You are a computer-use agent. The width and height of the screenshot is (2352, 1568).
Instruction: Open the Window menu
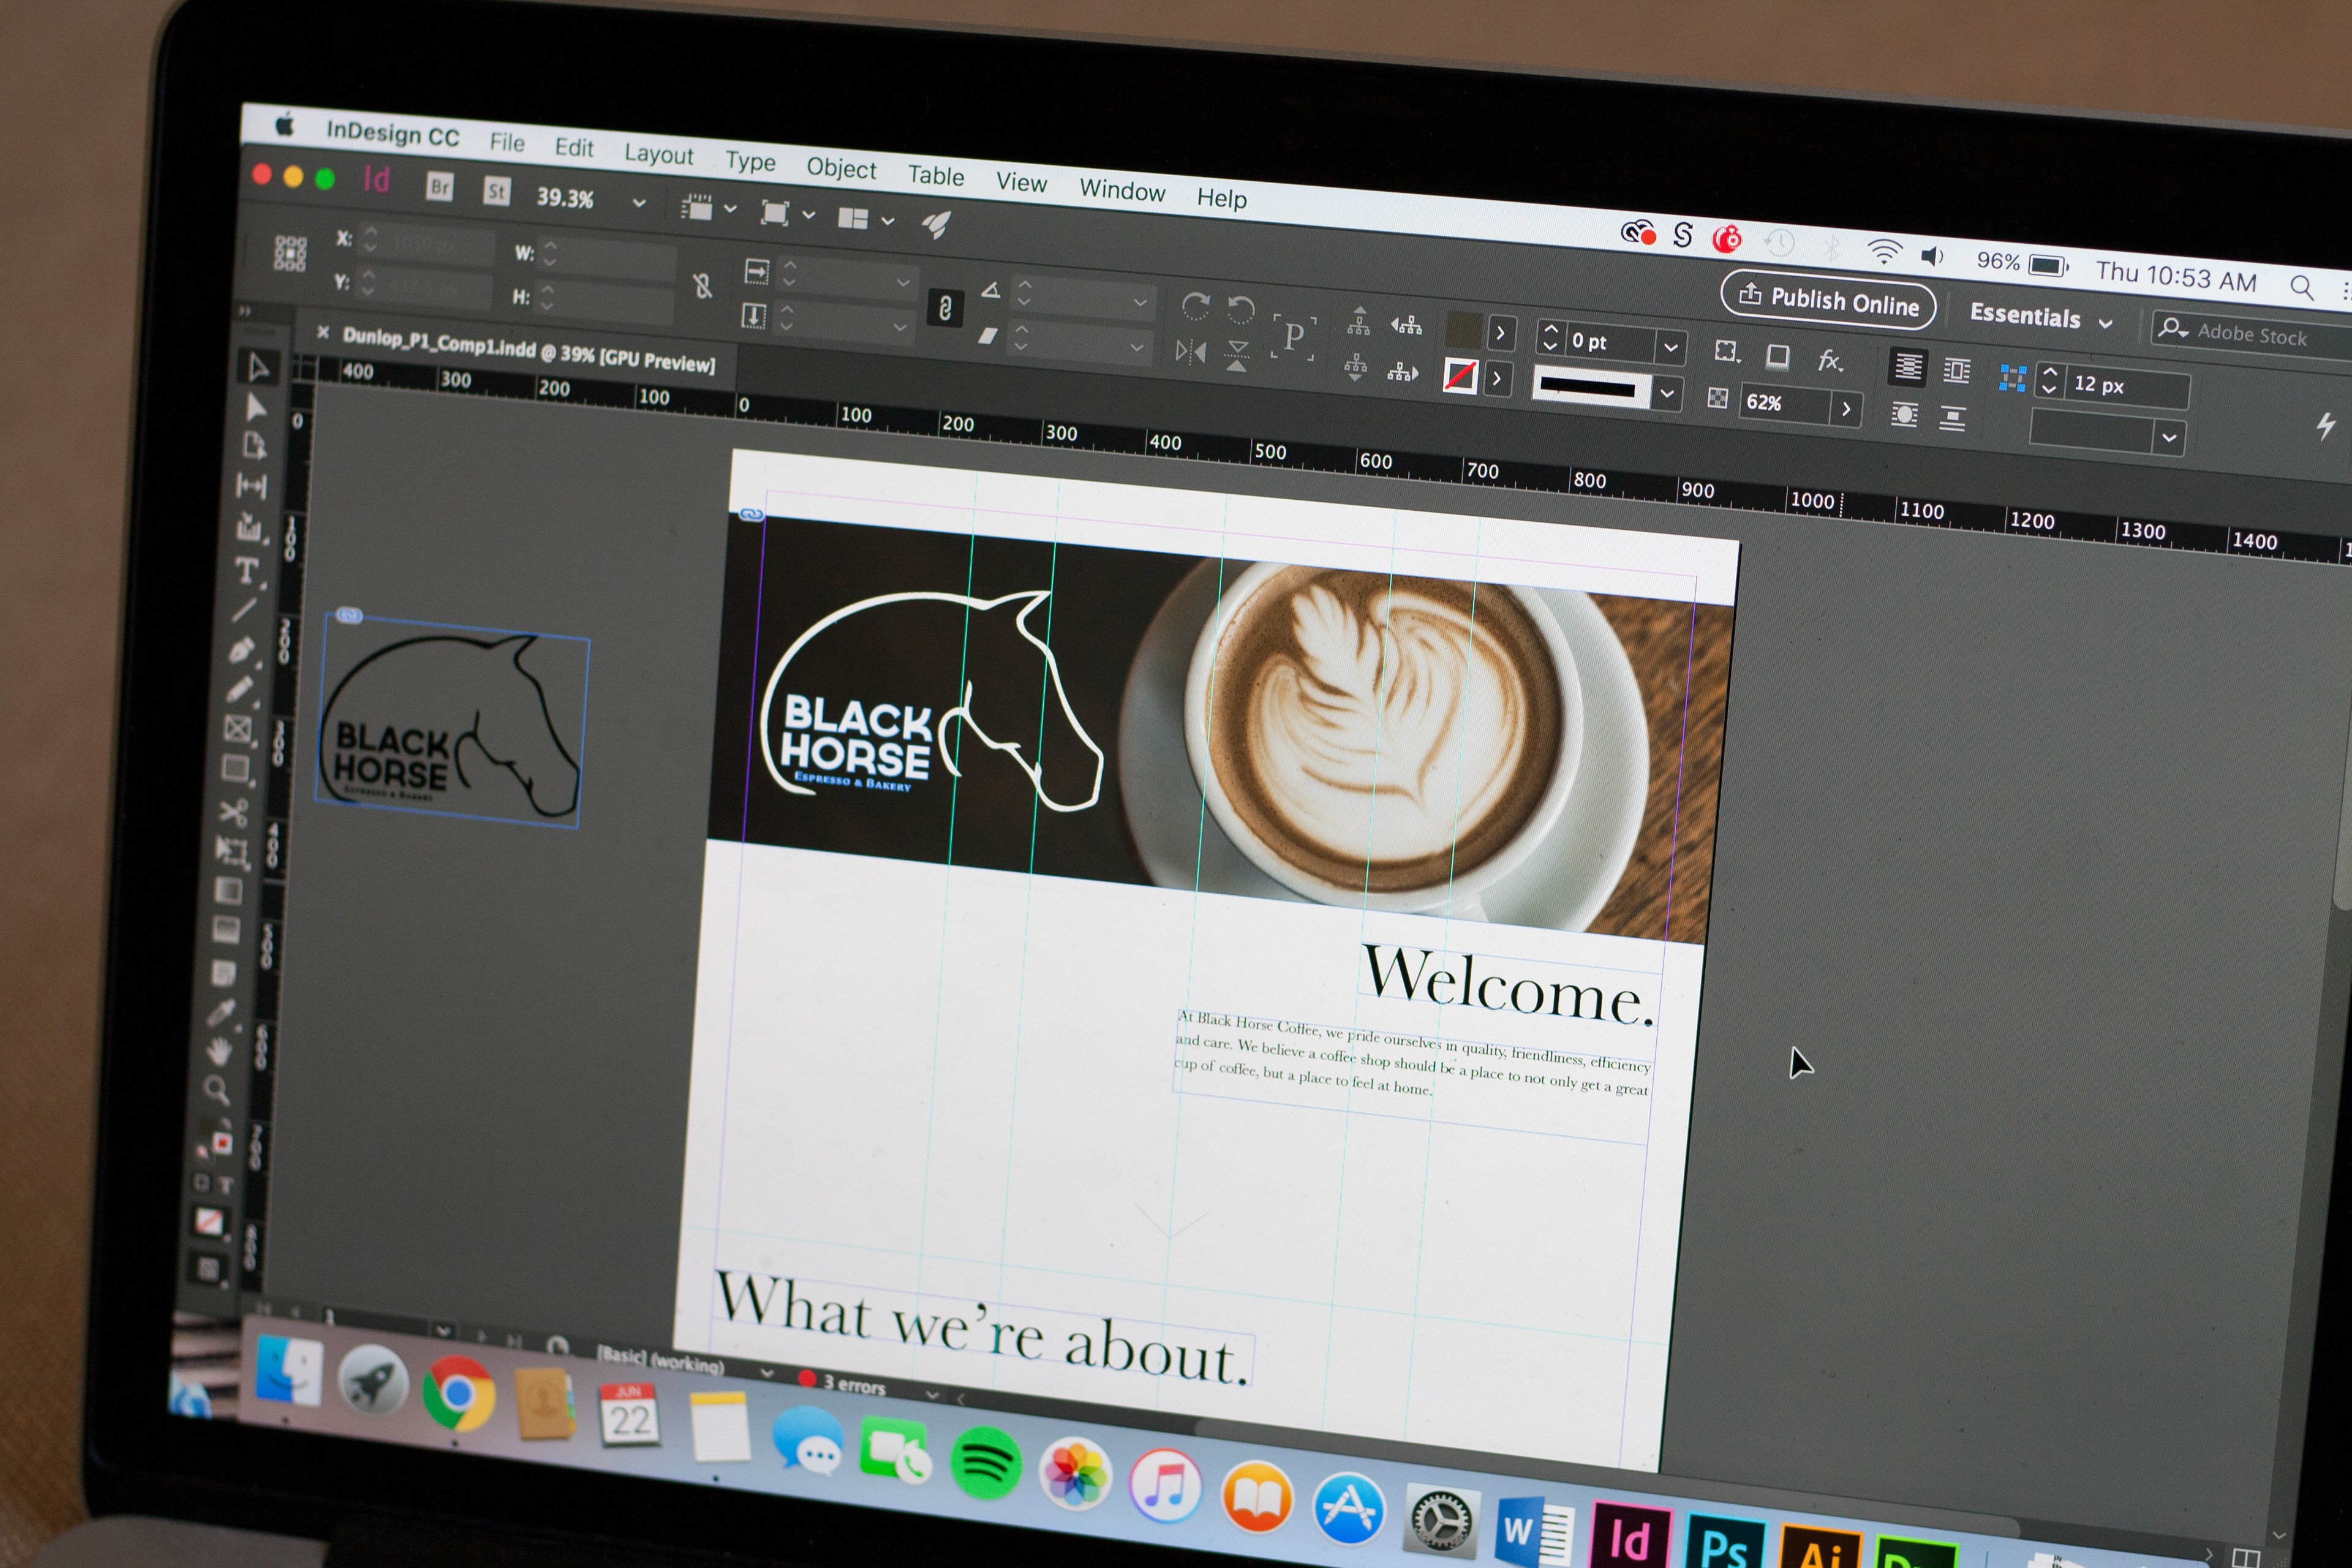[x=1122, y=190]
